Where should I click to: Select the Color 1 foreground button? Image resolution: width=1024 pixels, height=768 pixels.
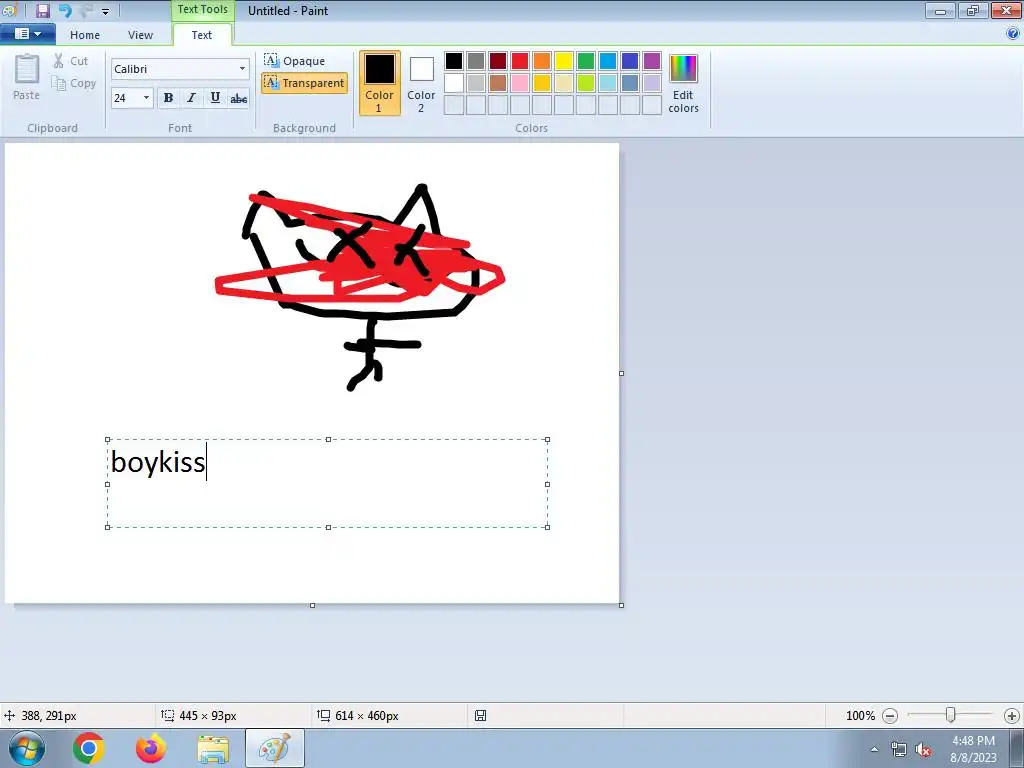tap(379, 83)
